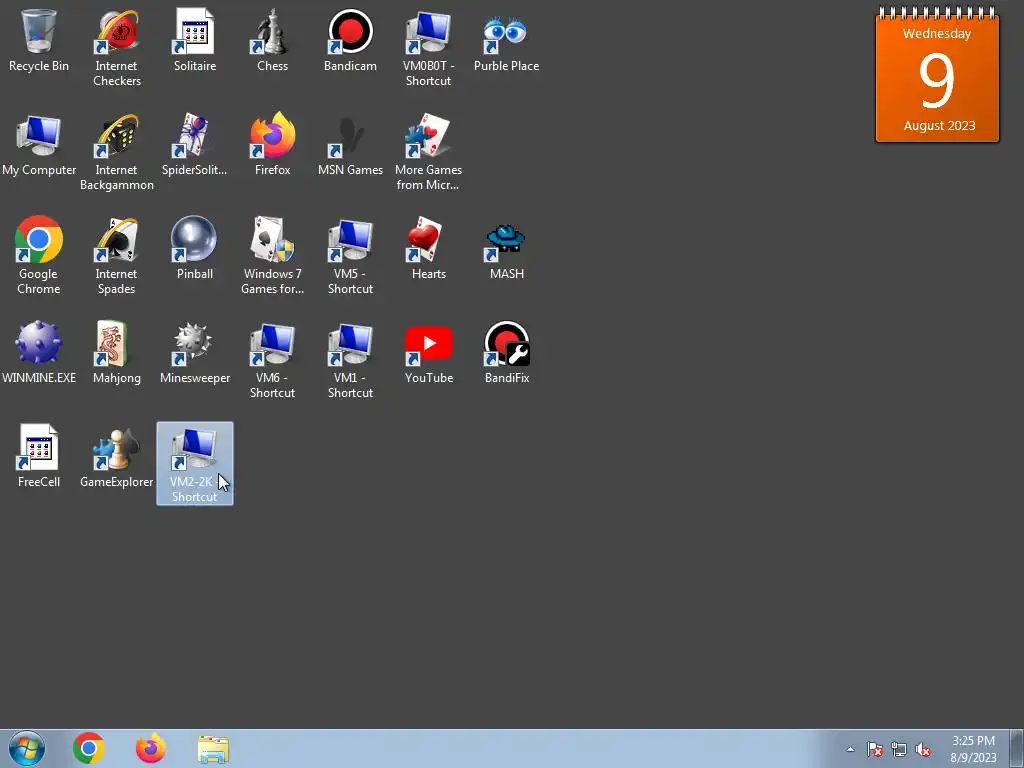Select the GameExplorer shortcut

[x=117, y=457]
